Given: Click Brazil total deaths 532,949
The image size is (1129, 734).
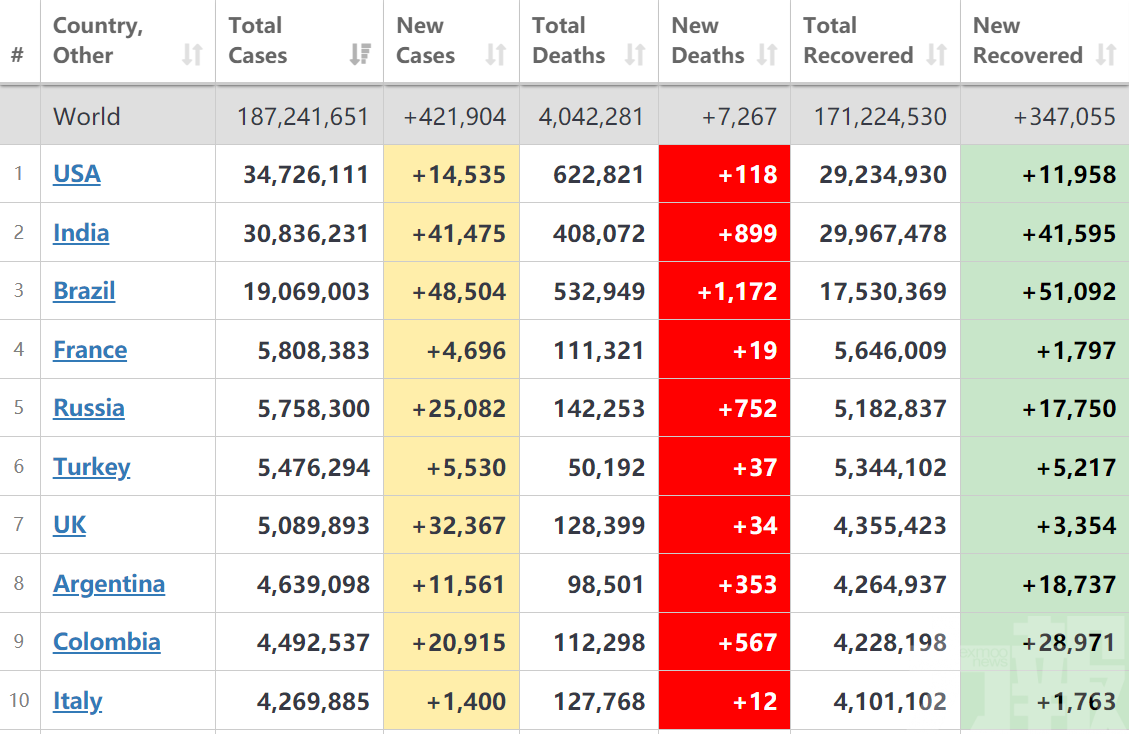Looking at the screenshot, I should (x=599, y=292).
